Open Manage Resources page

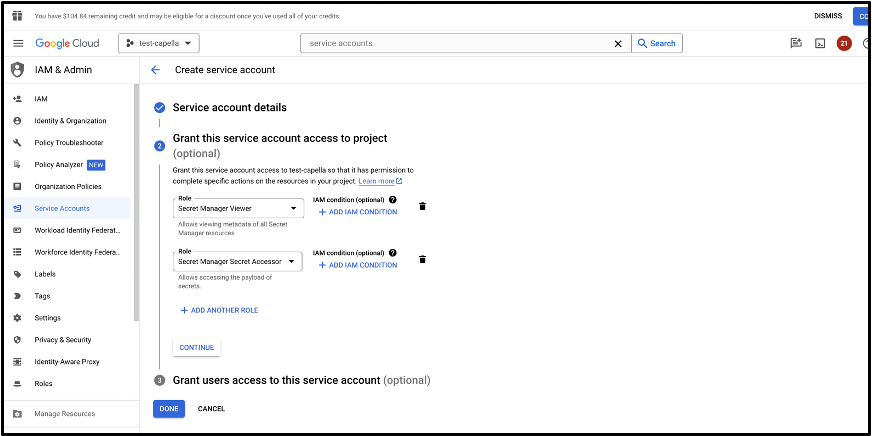65,414
